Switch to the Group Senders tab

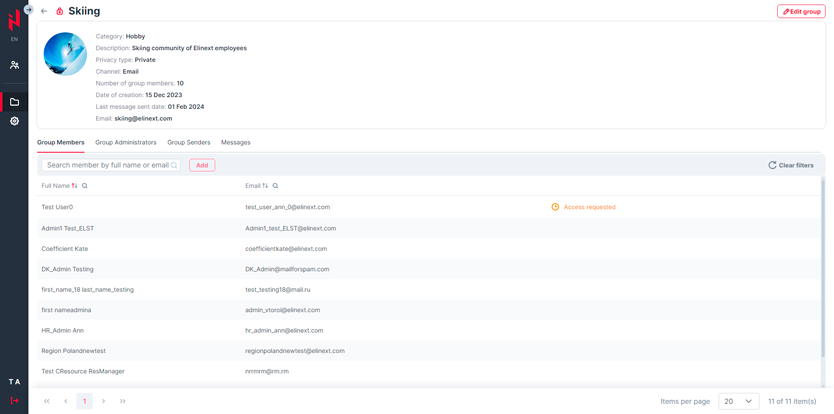(x=188, y=143)
